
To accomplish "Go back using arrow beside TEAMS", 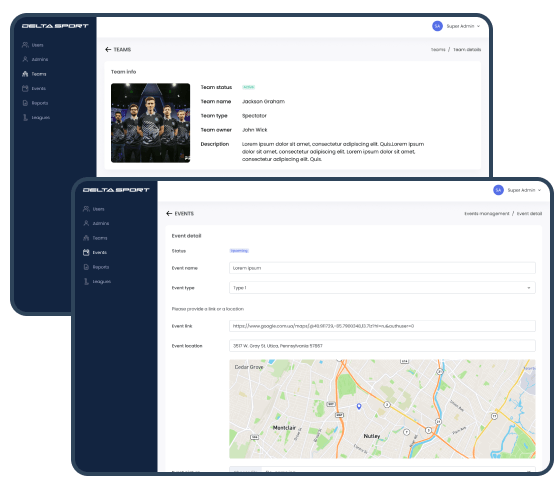I will coord(108,49).
